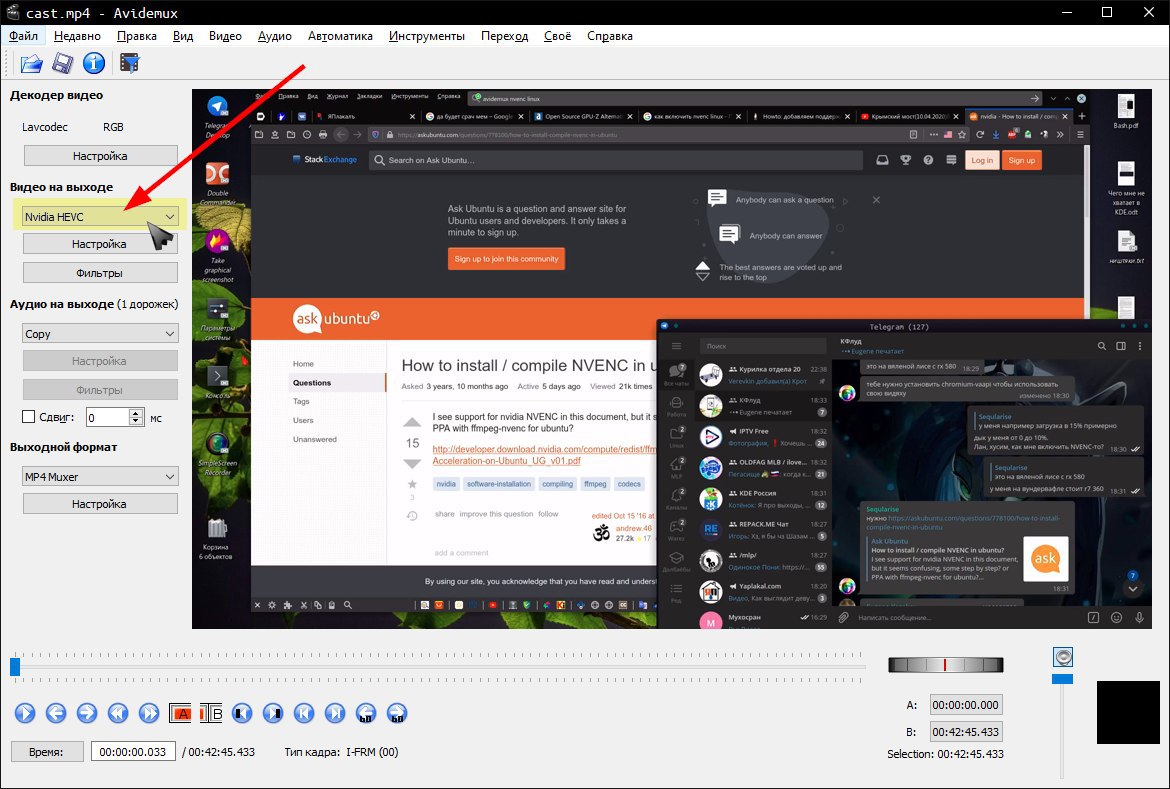Click Настройка under Декодер видео
Screen dimensions: 1170x789
coord(100,156)
